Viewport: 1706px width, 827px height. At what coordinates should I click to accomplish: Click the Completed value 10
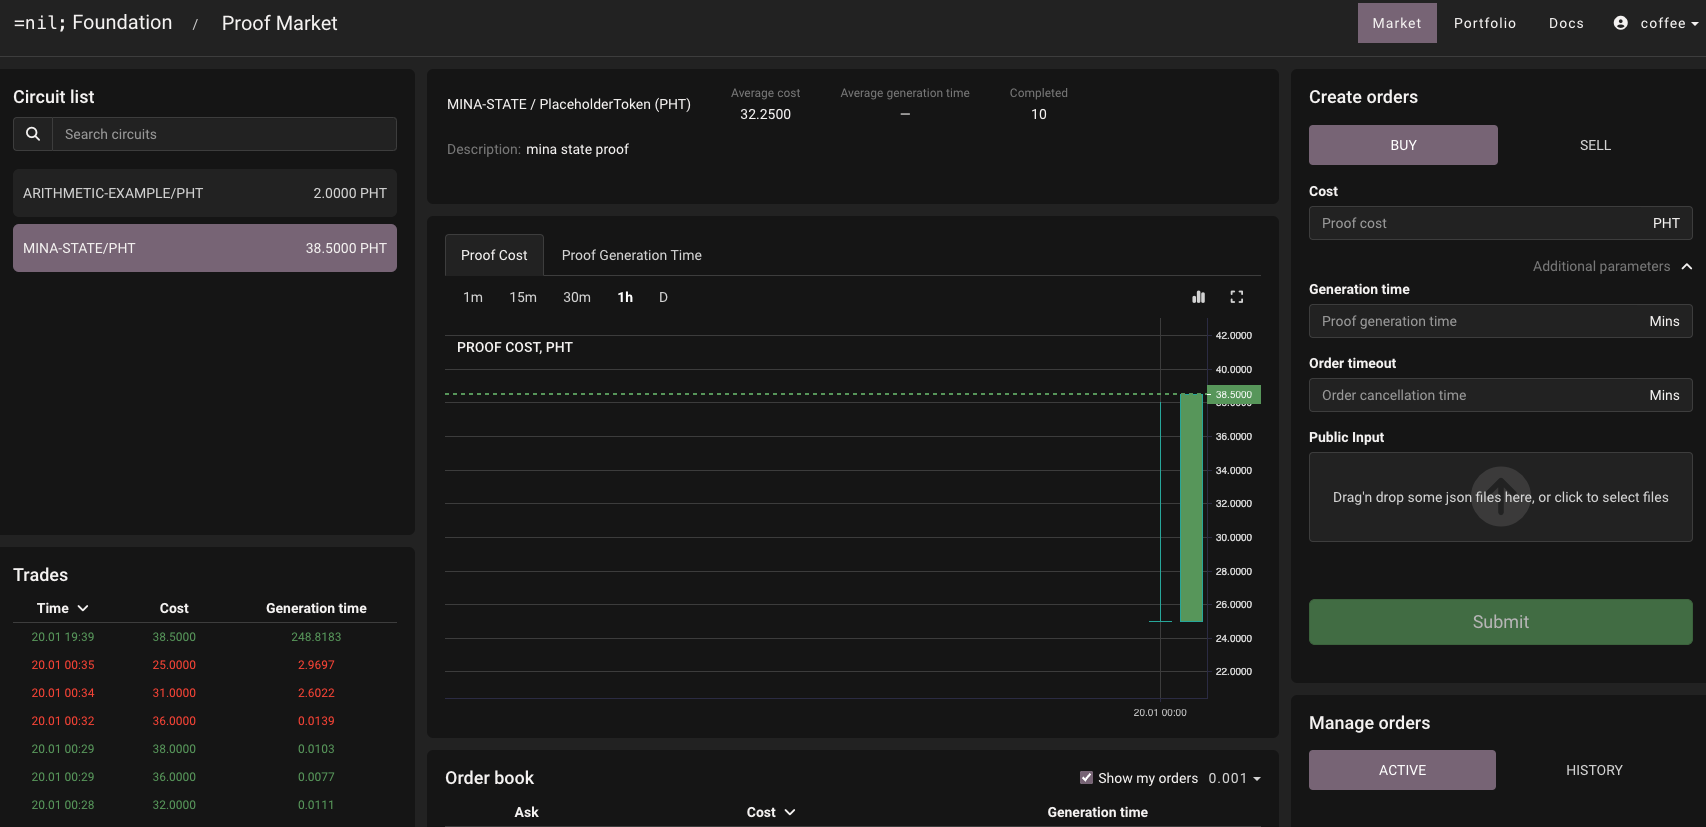(1039, 114)
